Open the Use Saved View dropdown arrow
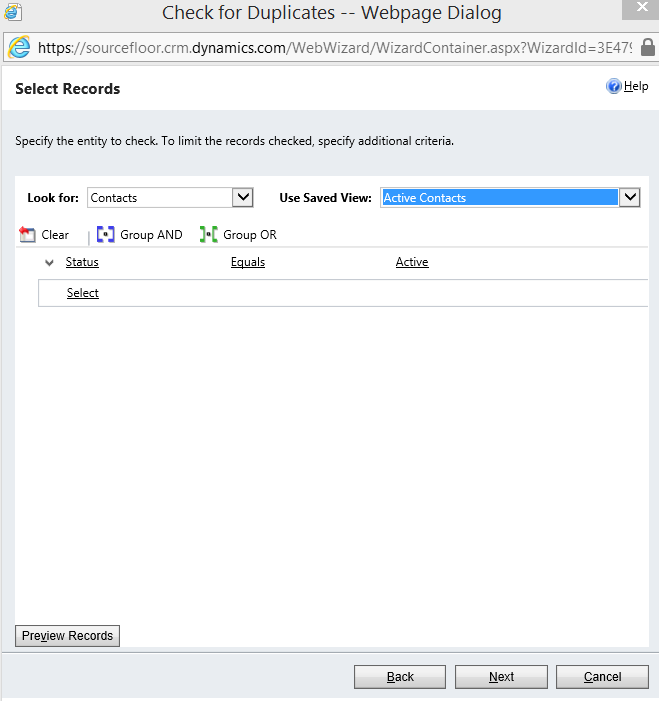Viewport: 659px width, 701px height. 630,197
